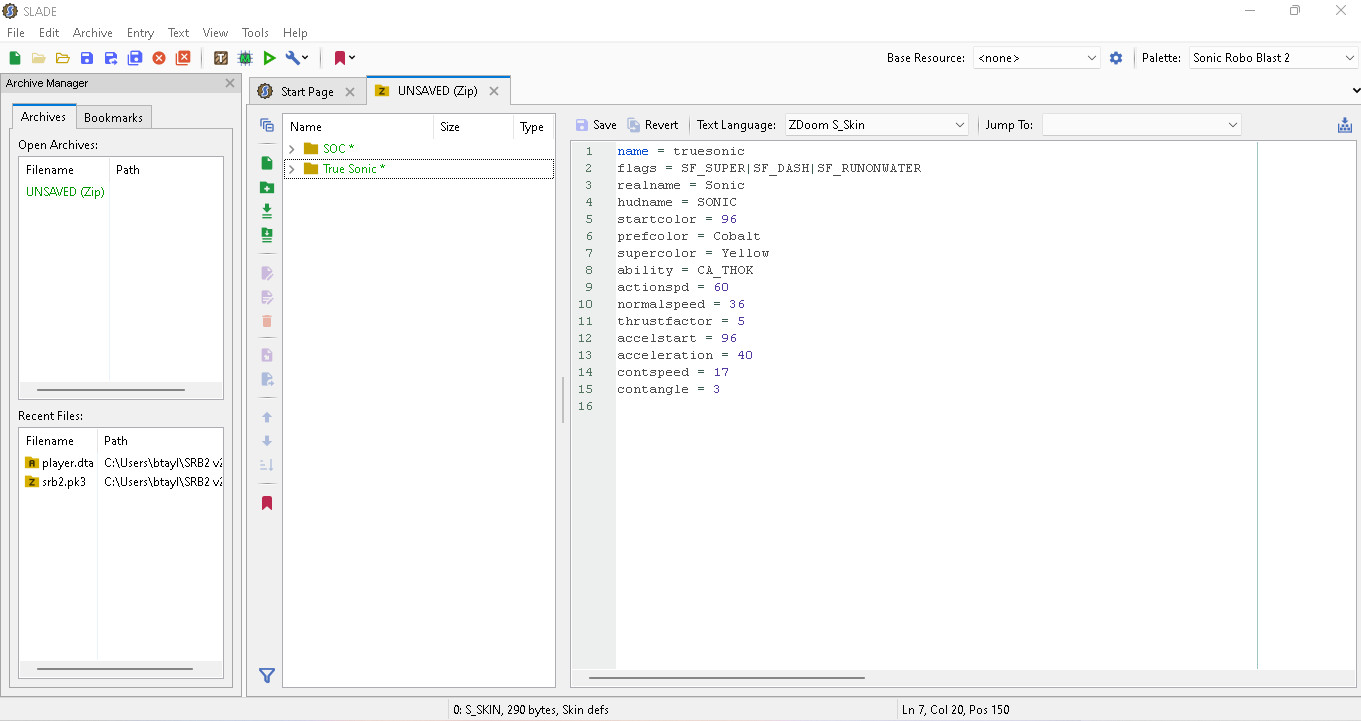The image size is (1361, 721).
Task: Click the green Run Archive play button
Action: coord(269,58)
